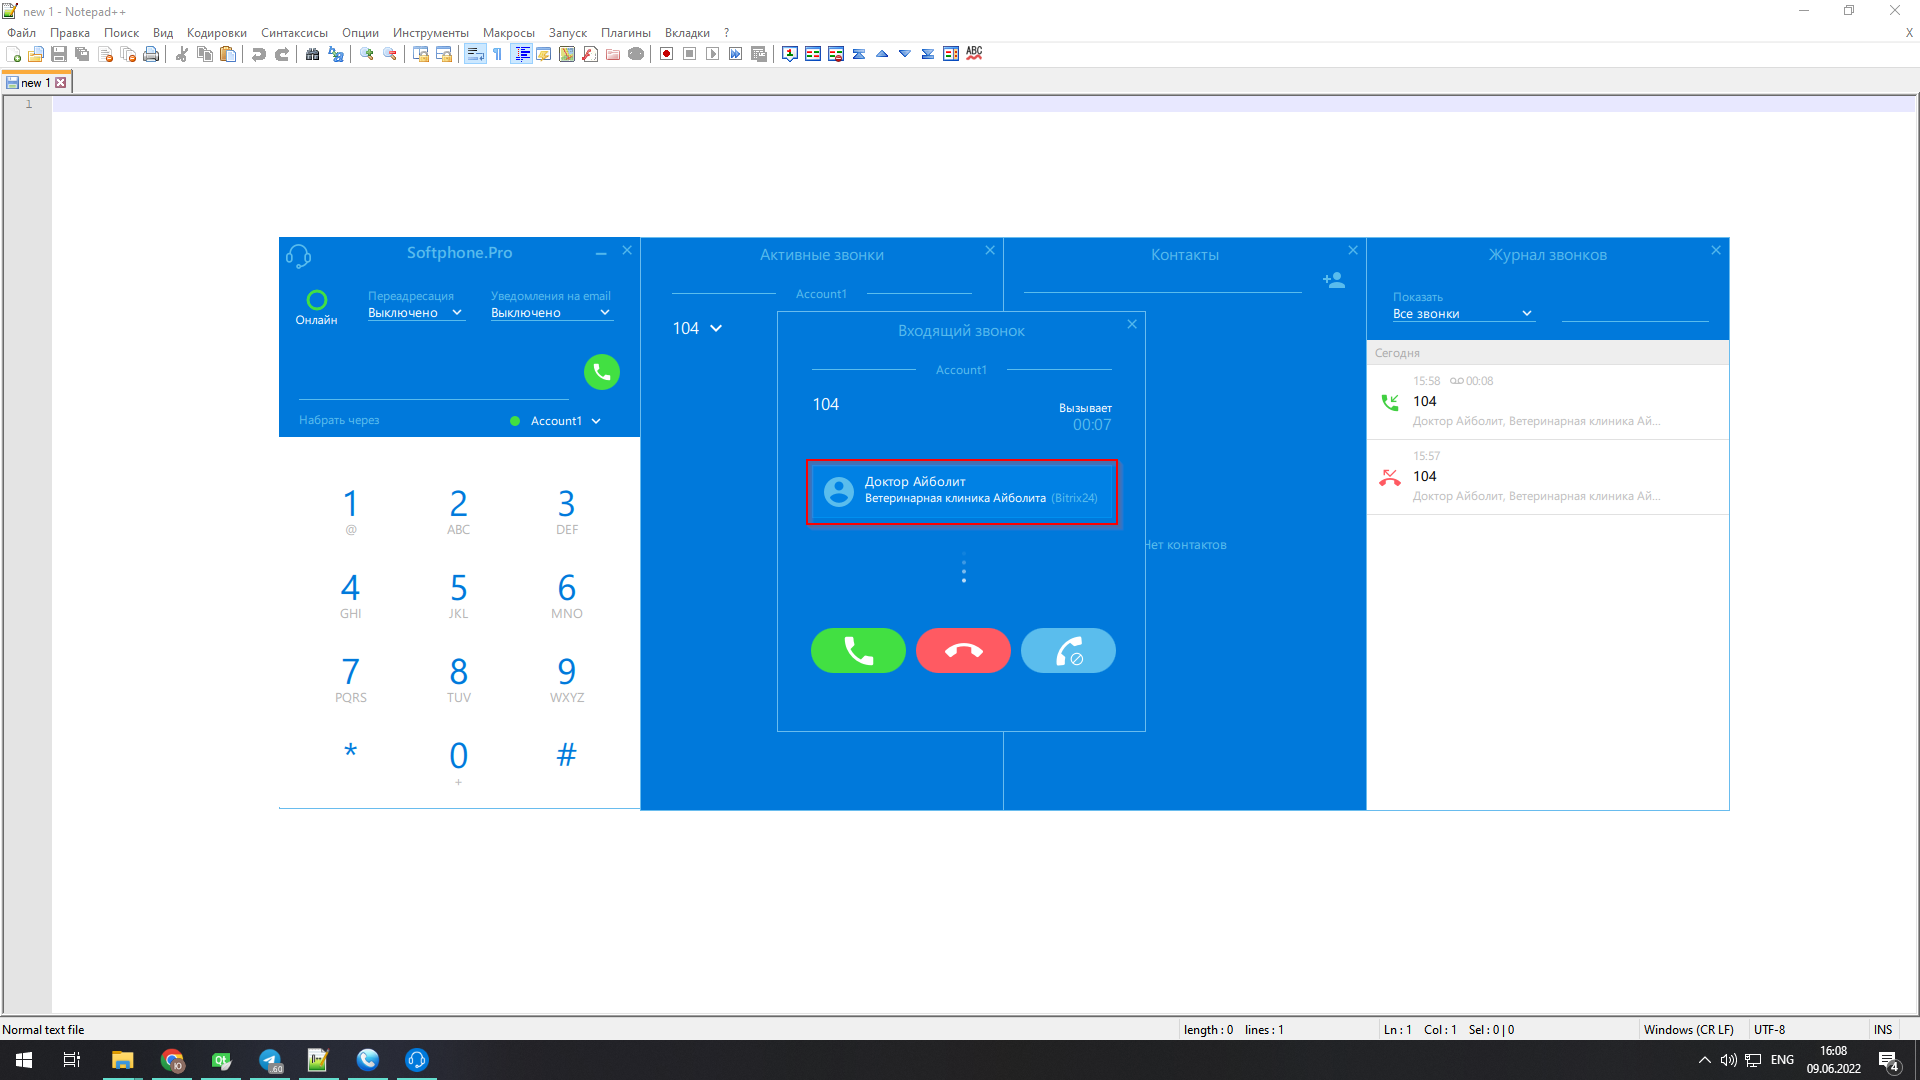
Task: Click the print icon in Notepad++ toolbar
Action: tap(151, 54)
